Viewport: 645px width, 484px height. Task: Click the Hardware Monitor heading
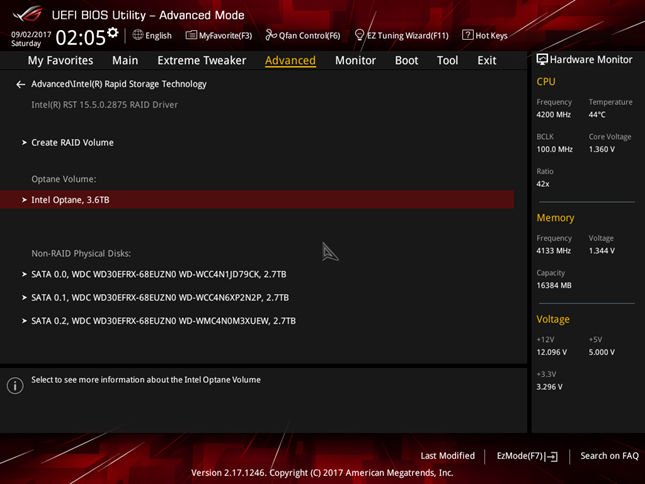tap(591, 60)
